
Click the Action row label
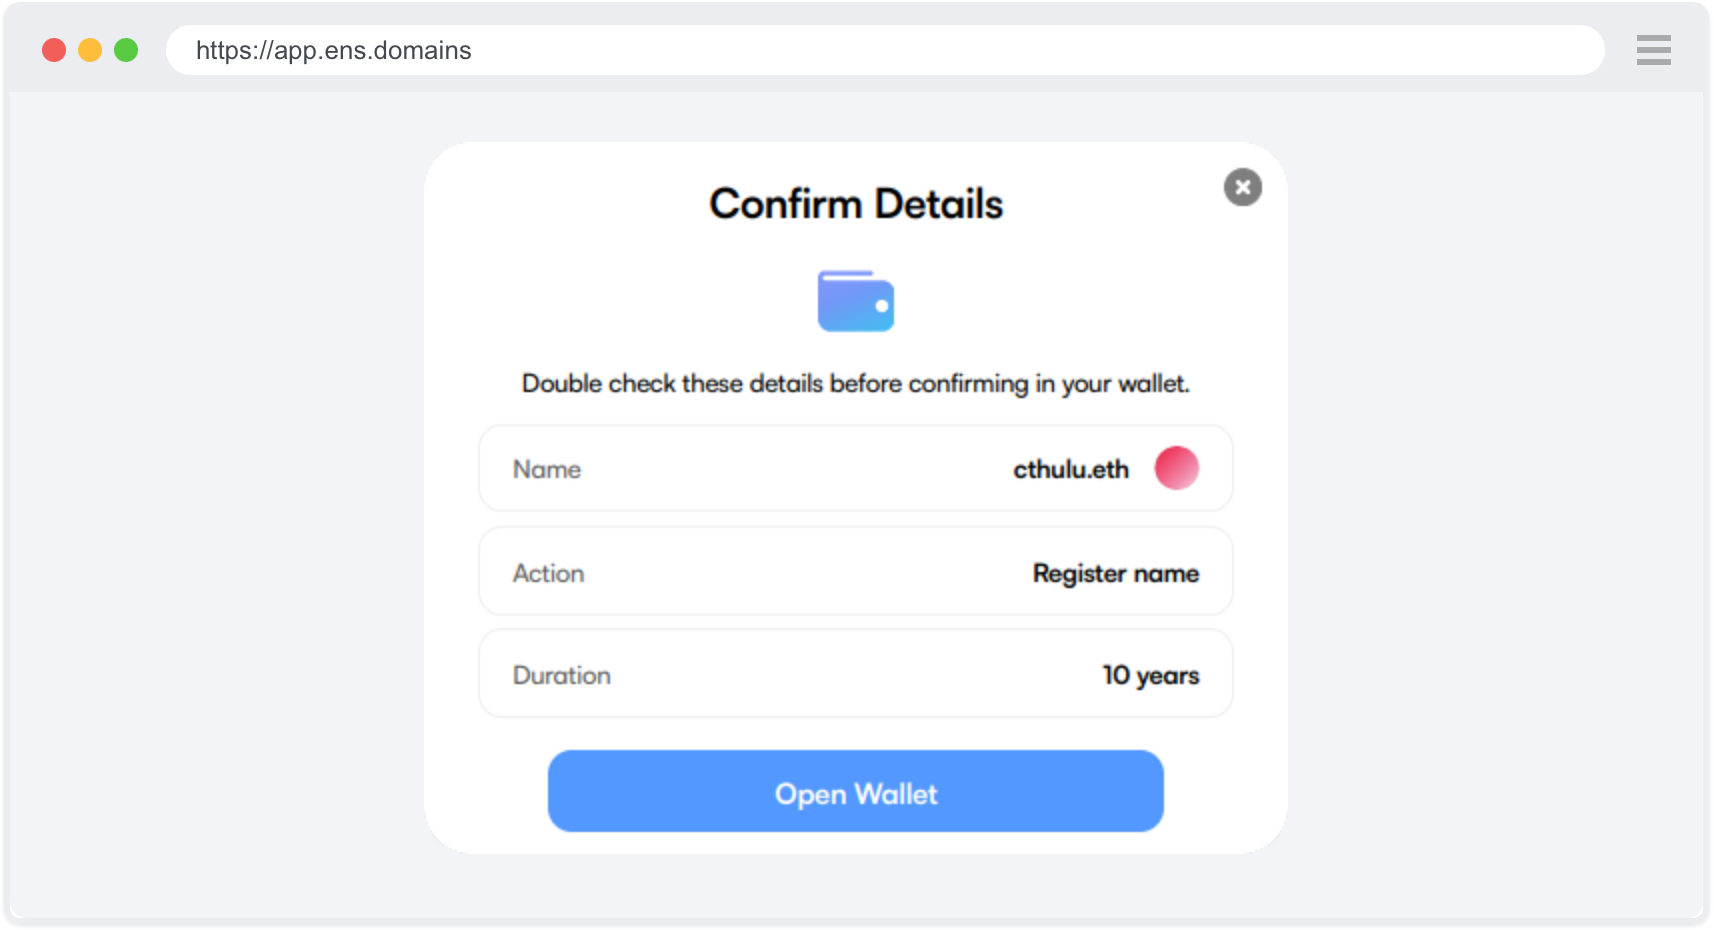[x=548, y=573]
